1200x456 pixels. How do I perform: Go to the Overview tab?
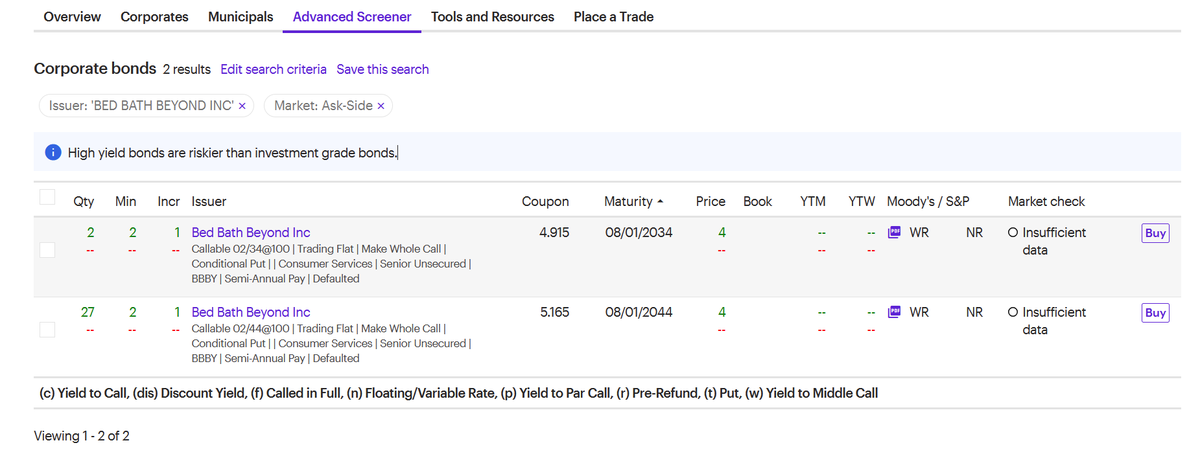[x=72, y=17]
